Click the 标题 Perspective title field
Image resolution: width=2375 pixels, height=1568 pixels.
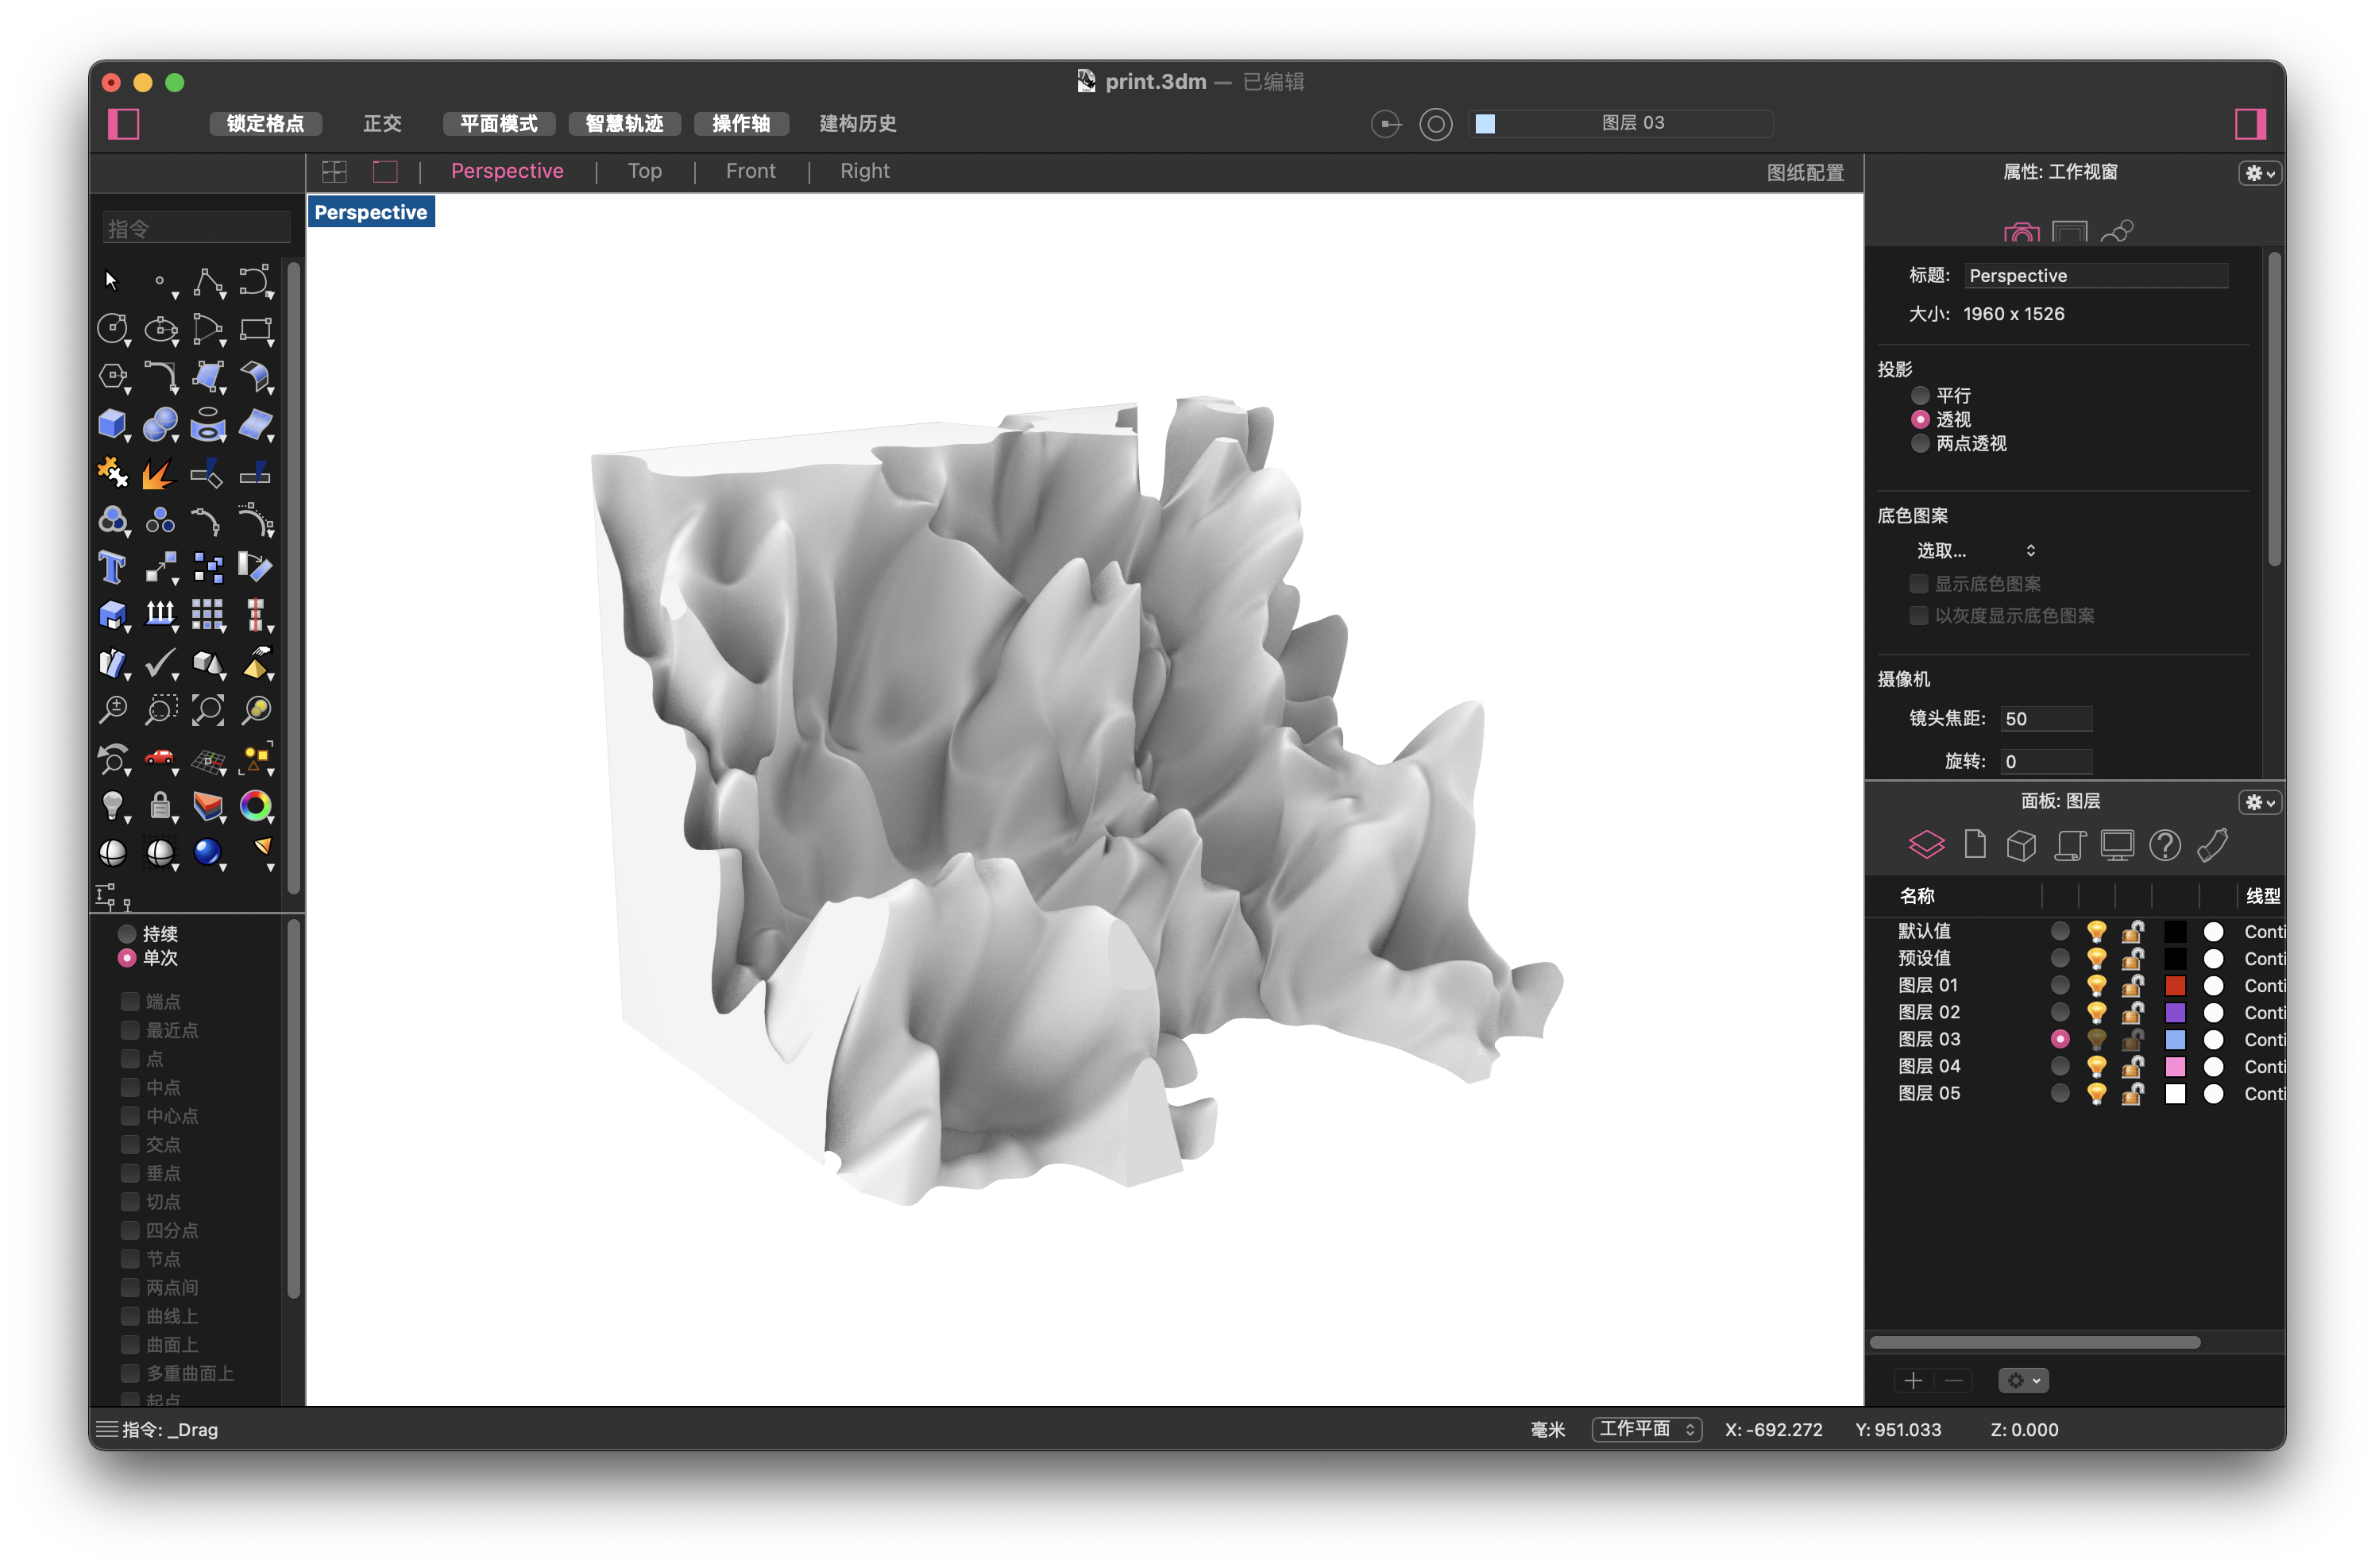pos(2095,275)
